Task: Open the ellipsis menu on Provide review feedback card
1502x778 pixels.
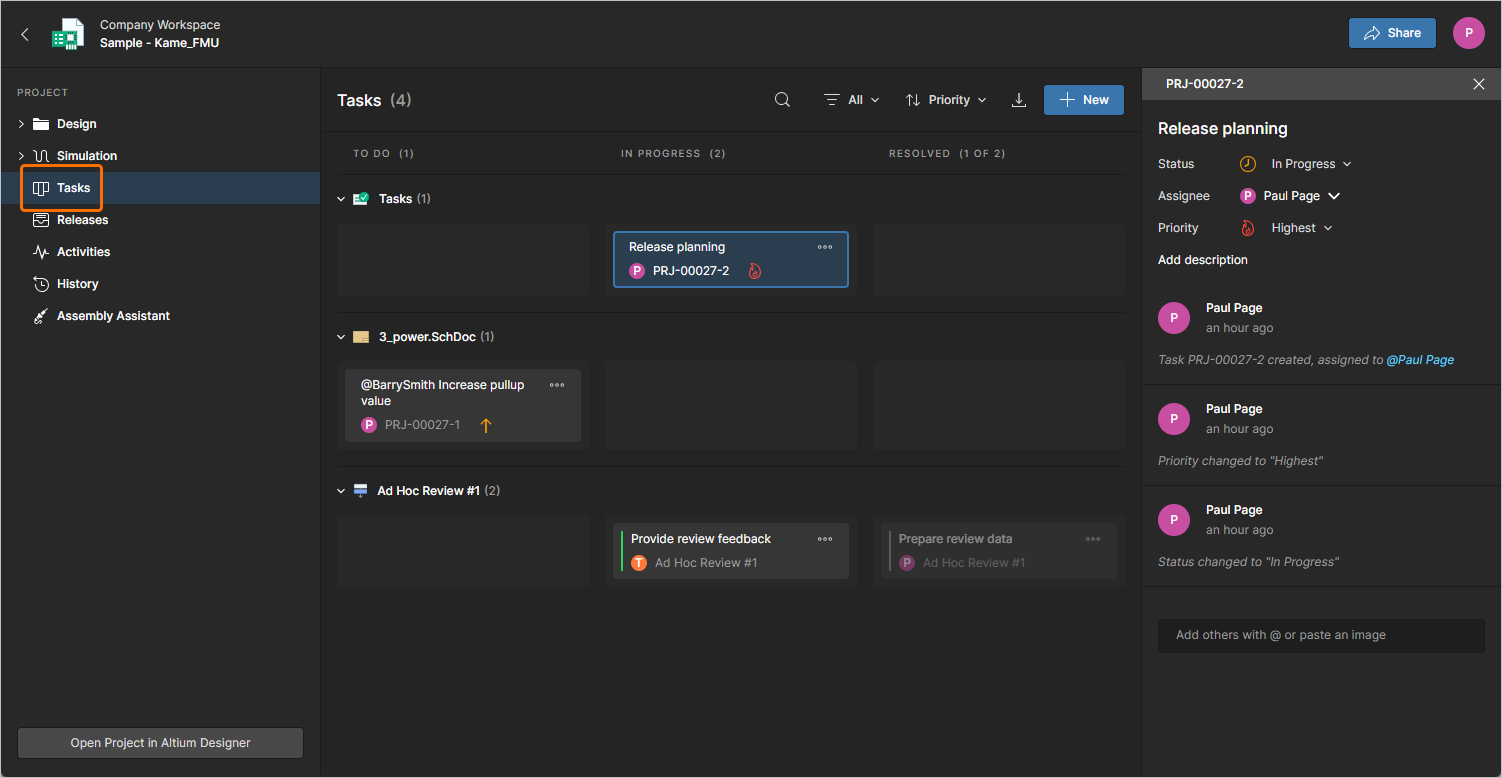Action: pos(824,538)
